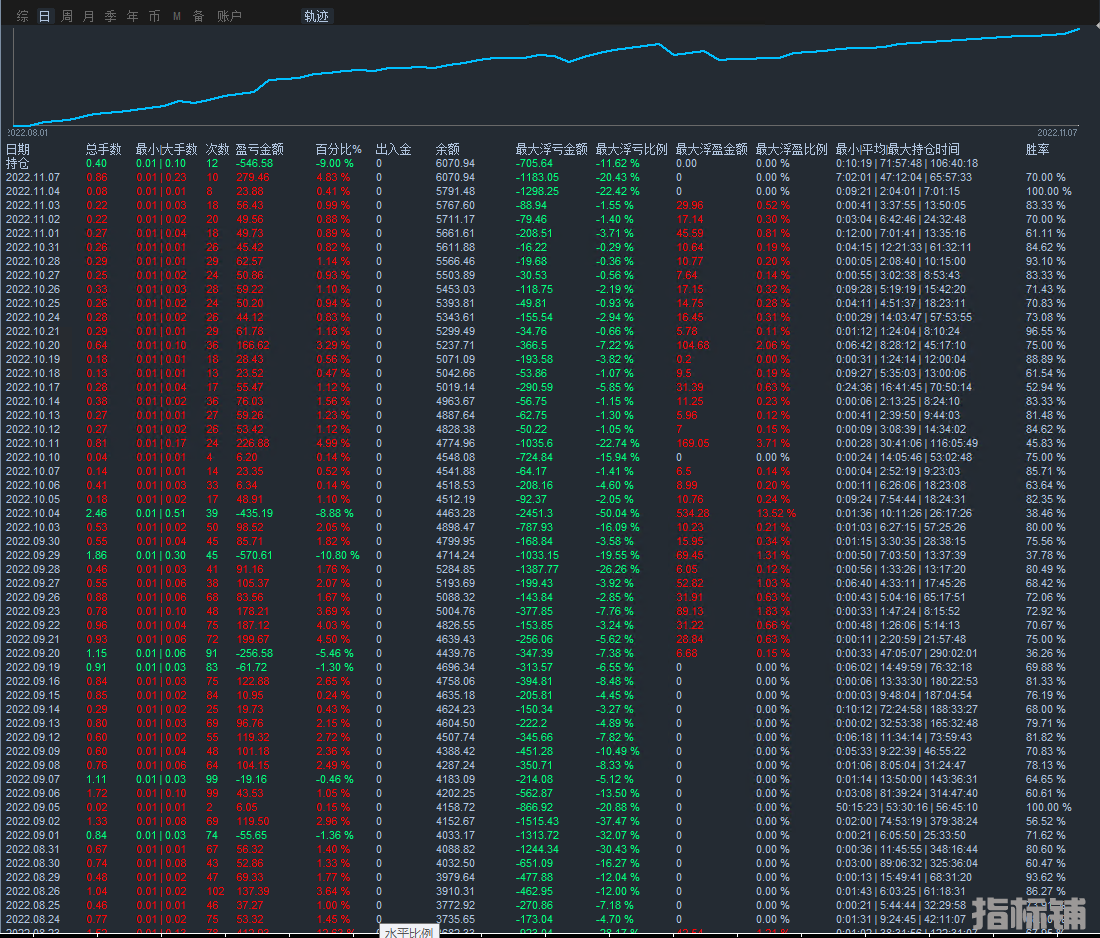Switch to the 综 summary tab

[x=23, y=16]
